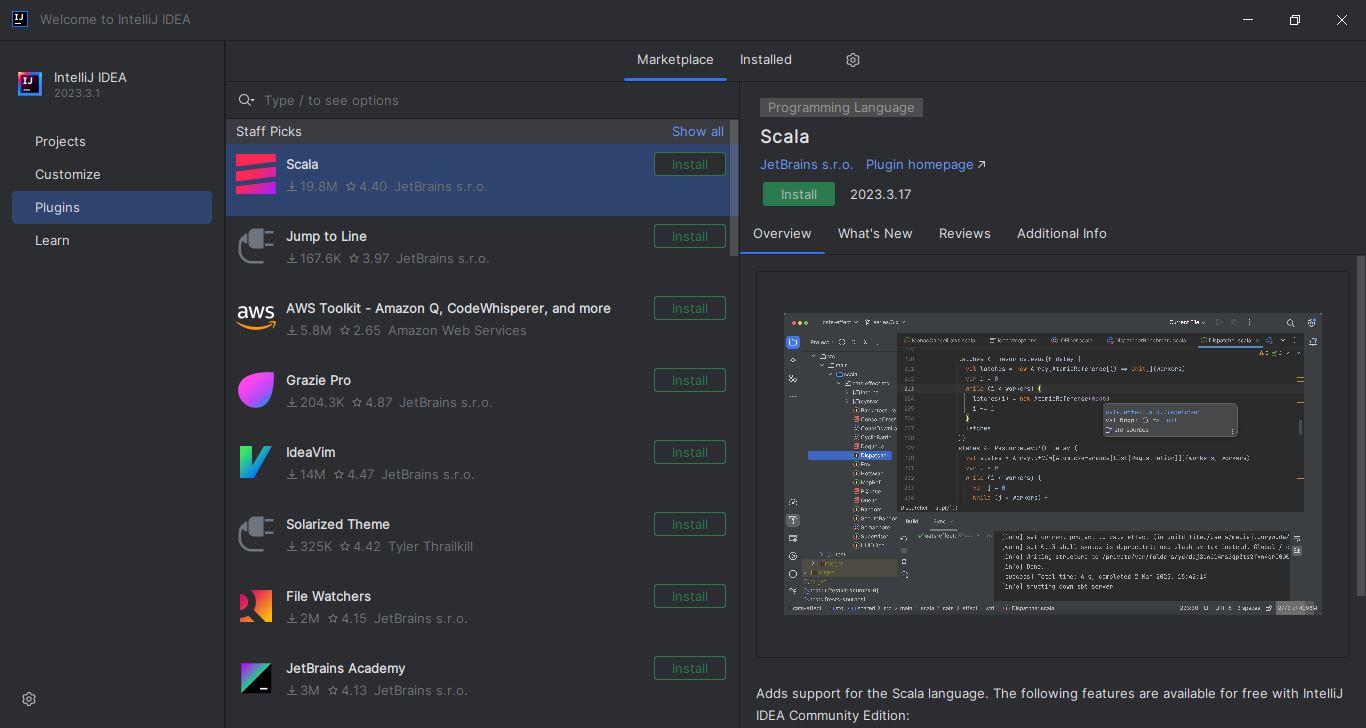Click Scala's 4.40 star rating
Viewport: 1366px width, 728px height.
(x=366, y=186)
